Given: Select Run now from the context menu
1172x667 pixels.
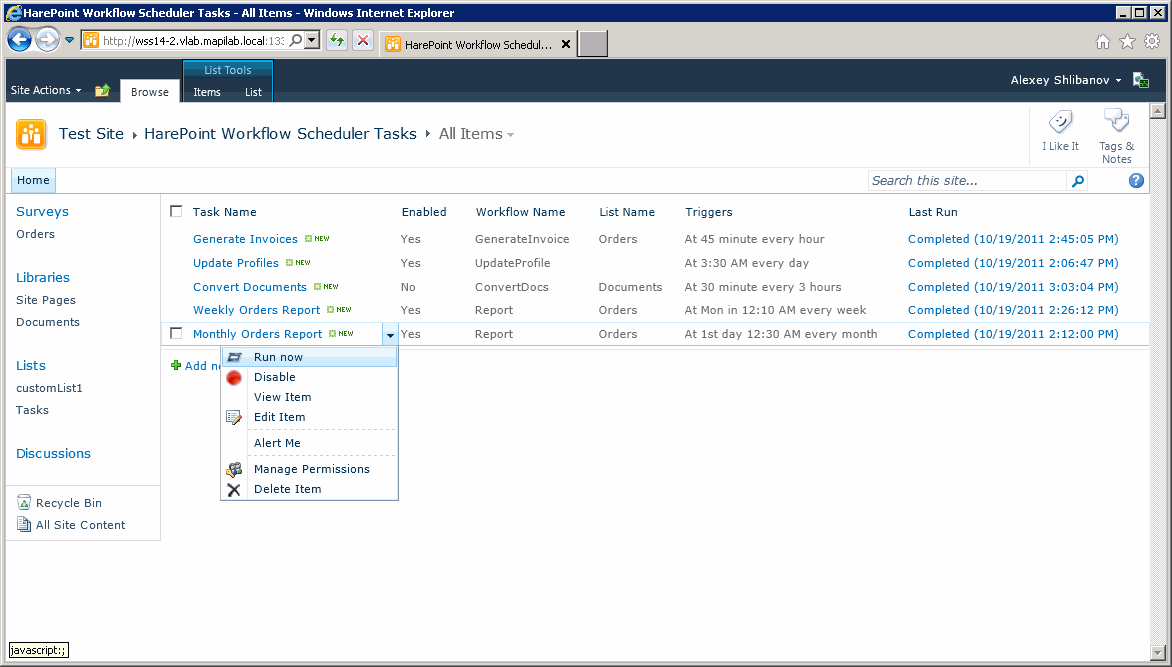Looking at the screenshot, I should click(x=309, y=357).
